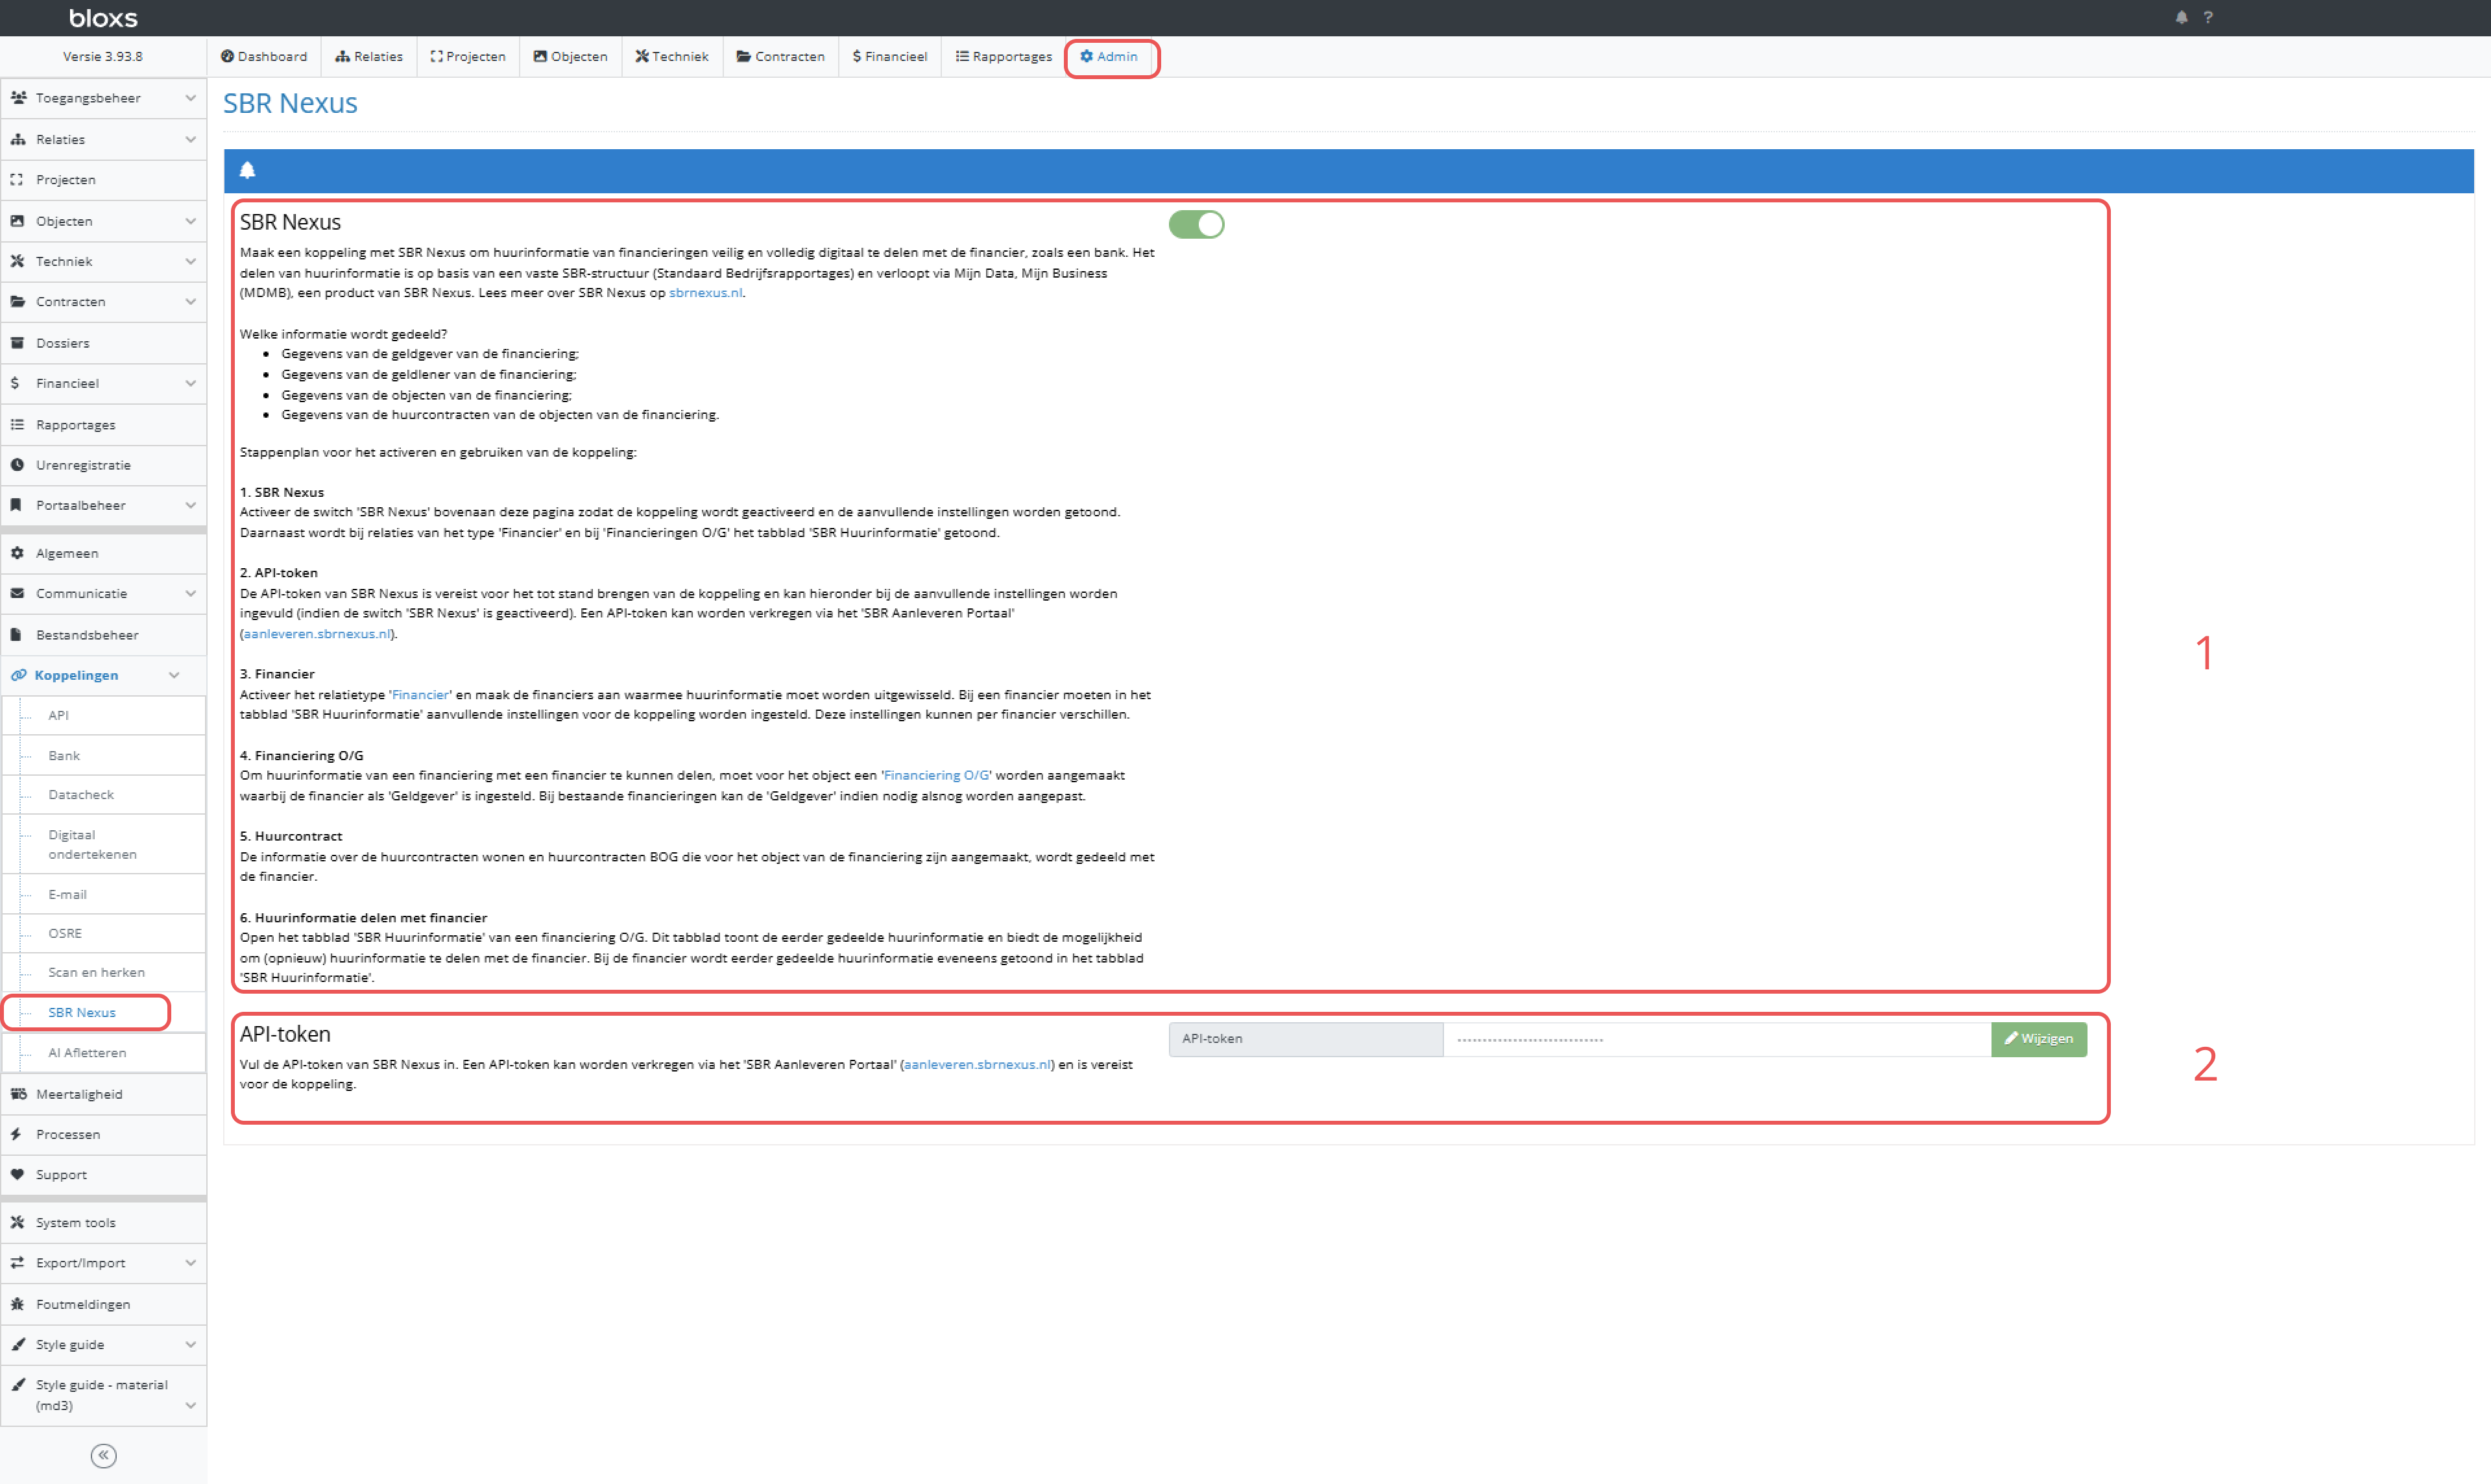Expand the Style guide chevron
The height and width of the screenshot is (1484, 2491).
tap(190, 1345)
